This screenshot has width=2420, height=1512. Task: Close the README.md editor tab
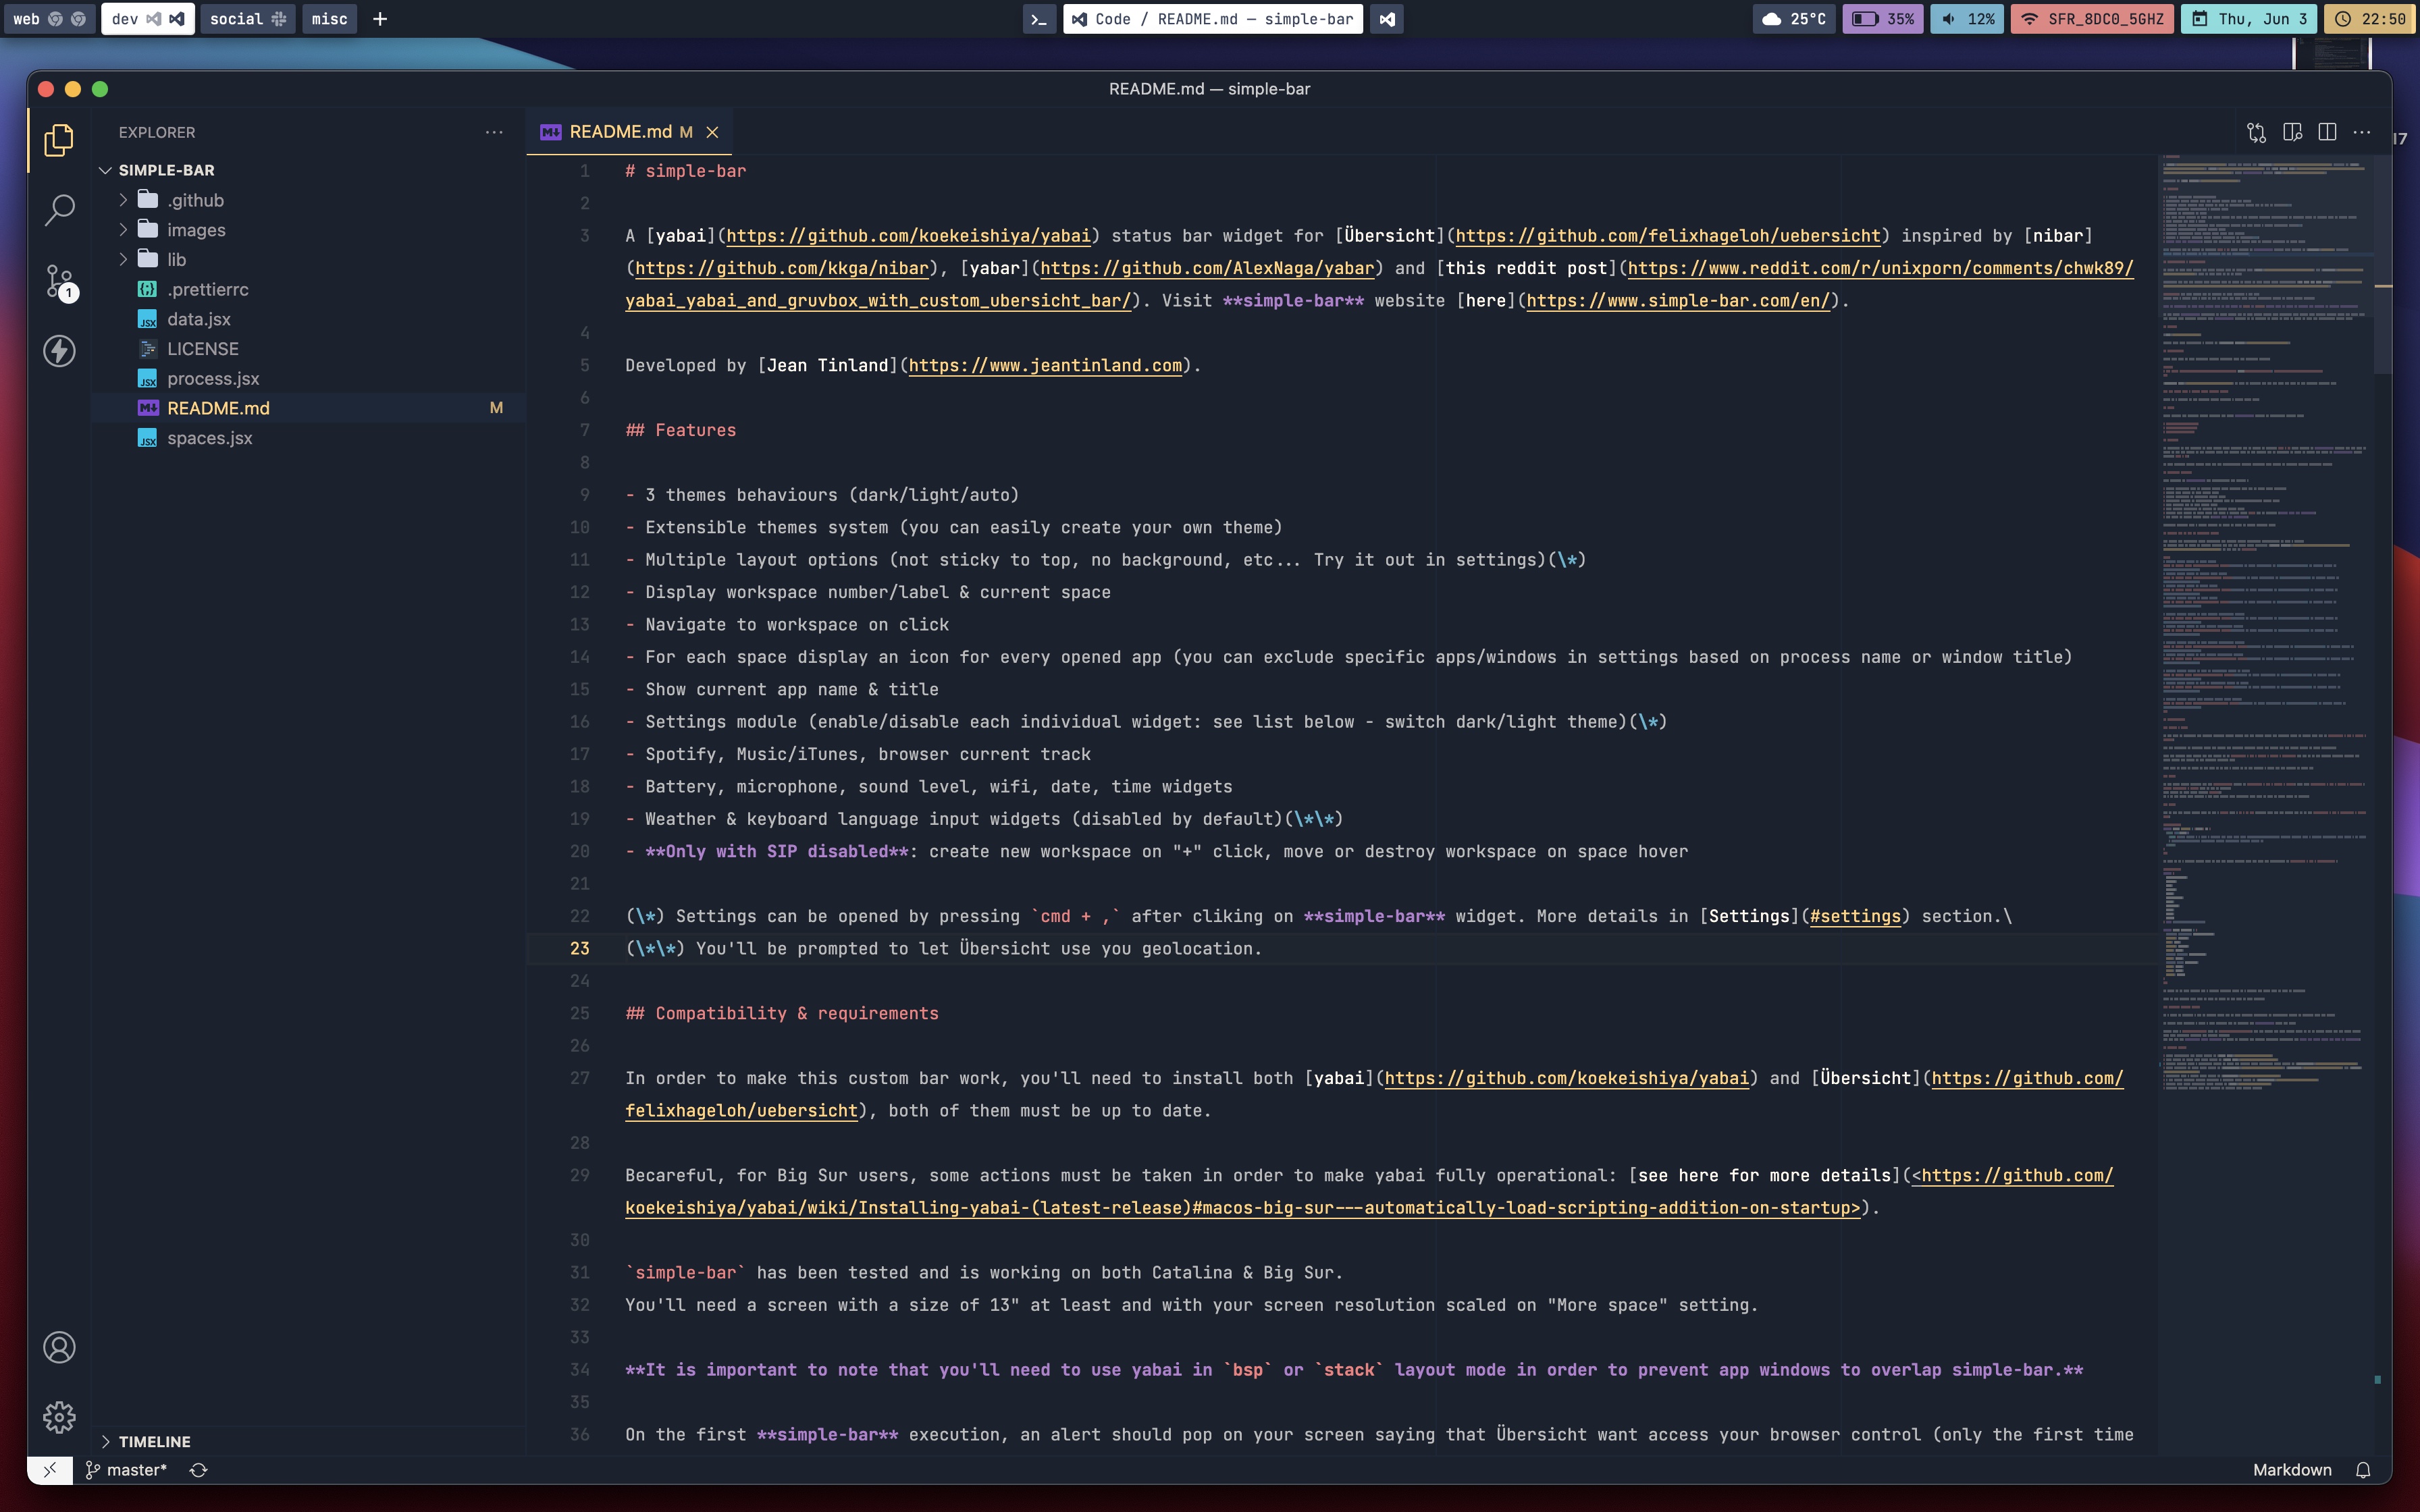713,132
